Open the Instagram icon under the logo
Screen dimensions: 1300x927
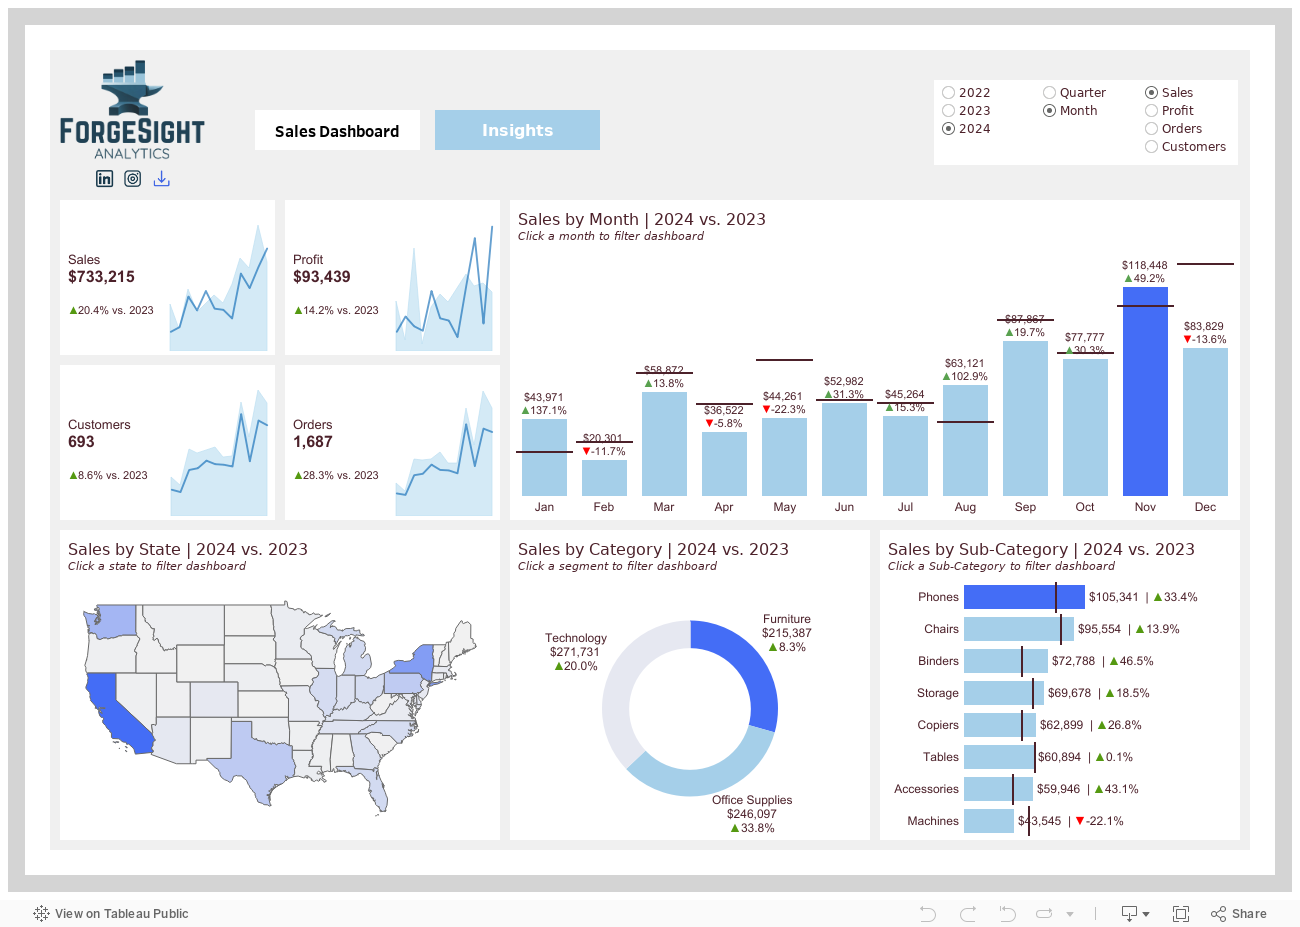tap(133, 179)
